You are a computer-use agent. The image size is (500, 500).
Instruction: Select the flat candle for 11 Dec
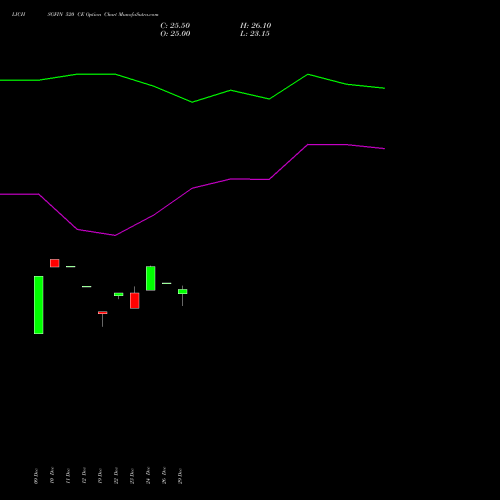pos(71,266)
